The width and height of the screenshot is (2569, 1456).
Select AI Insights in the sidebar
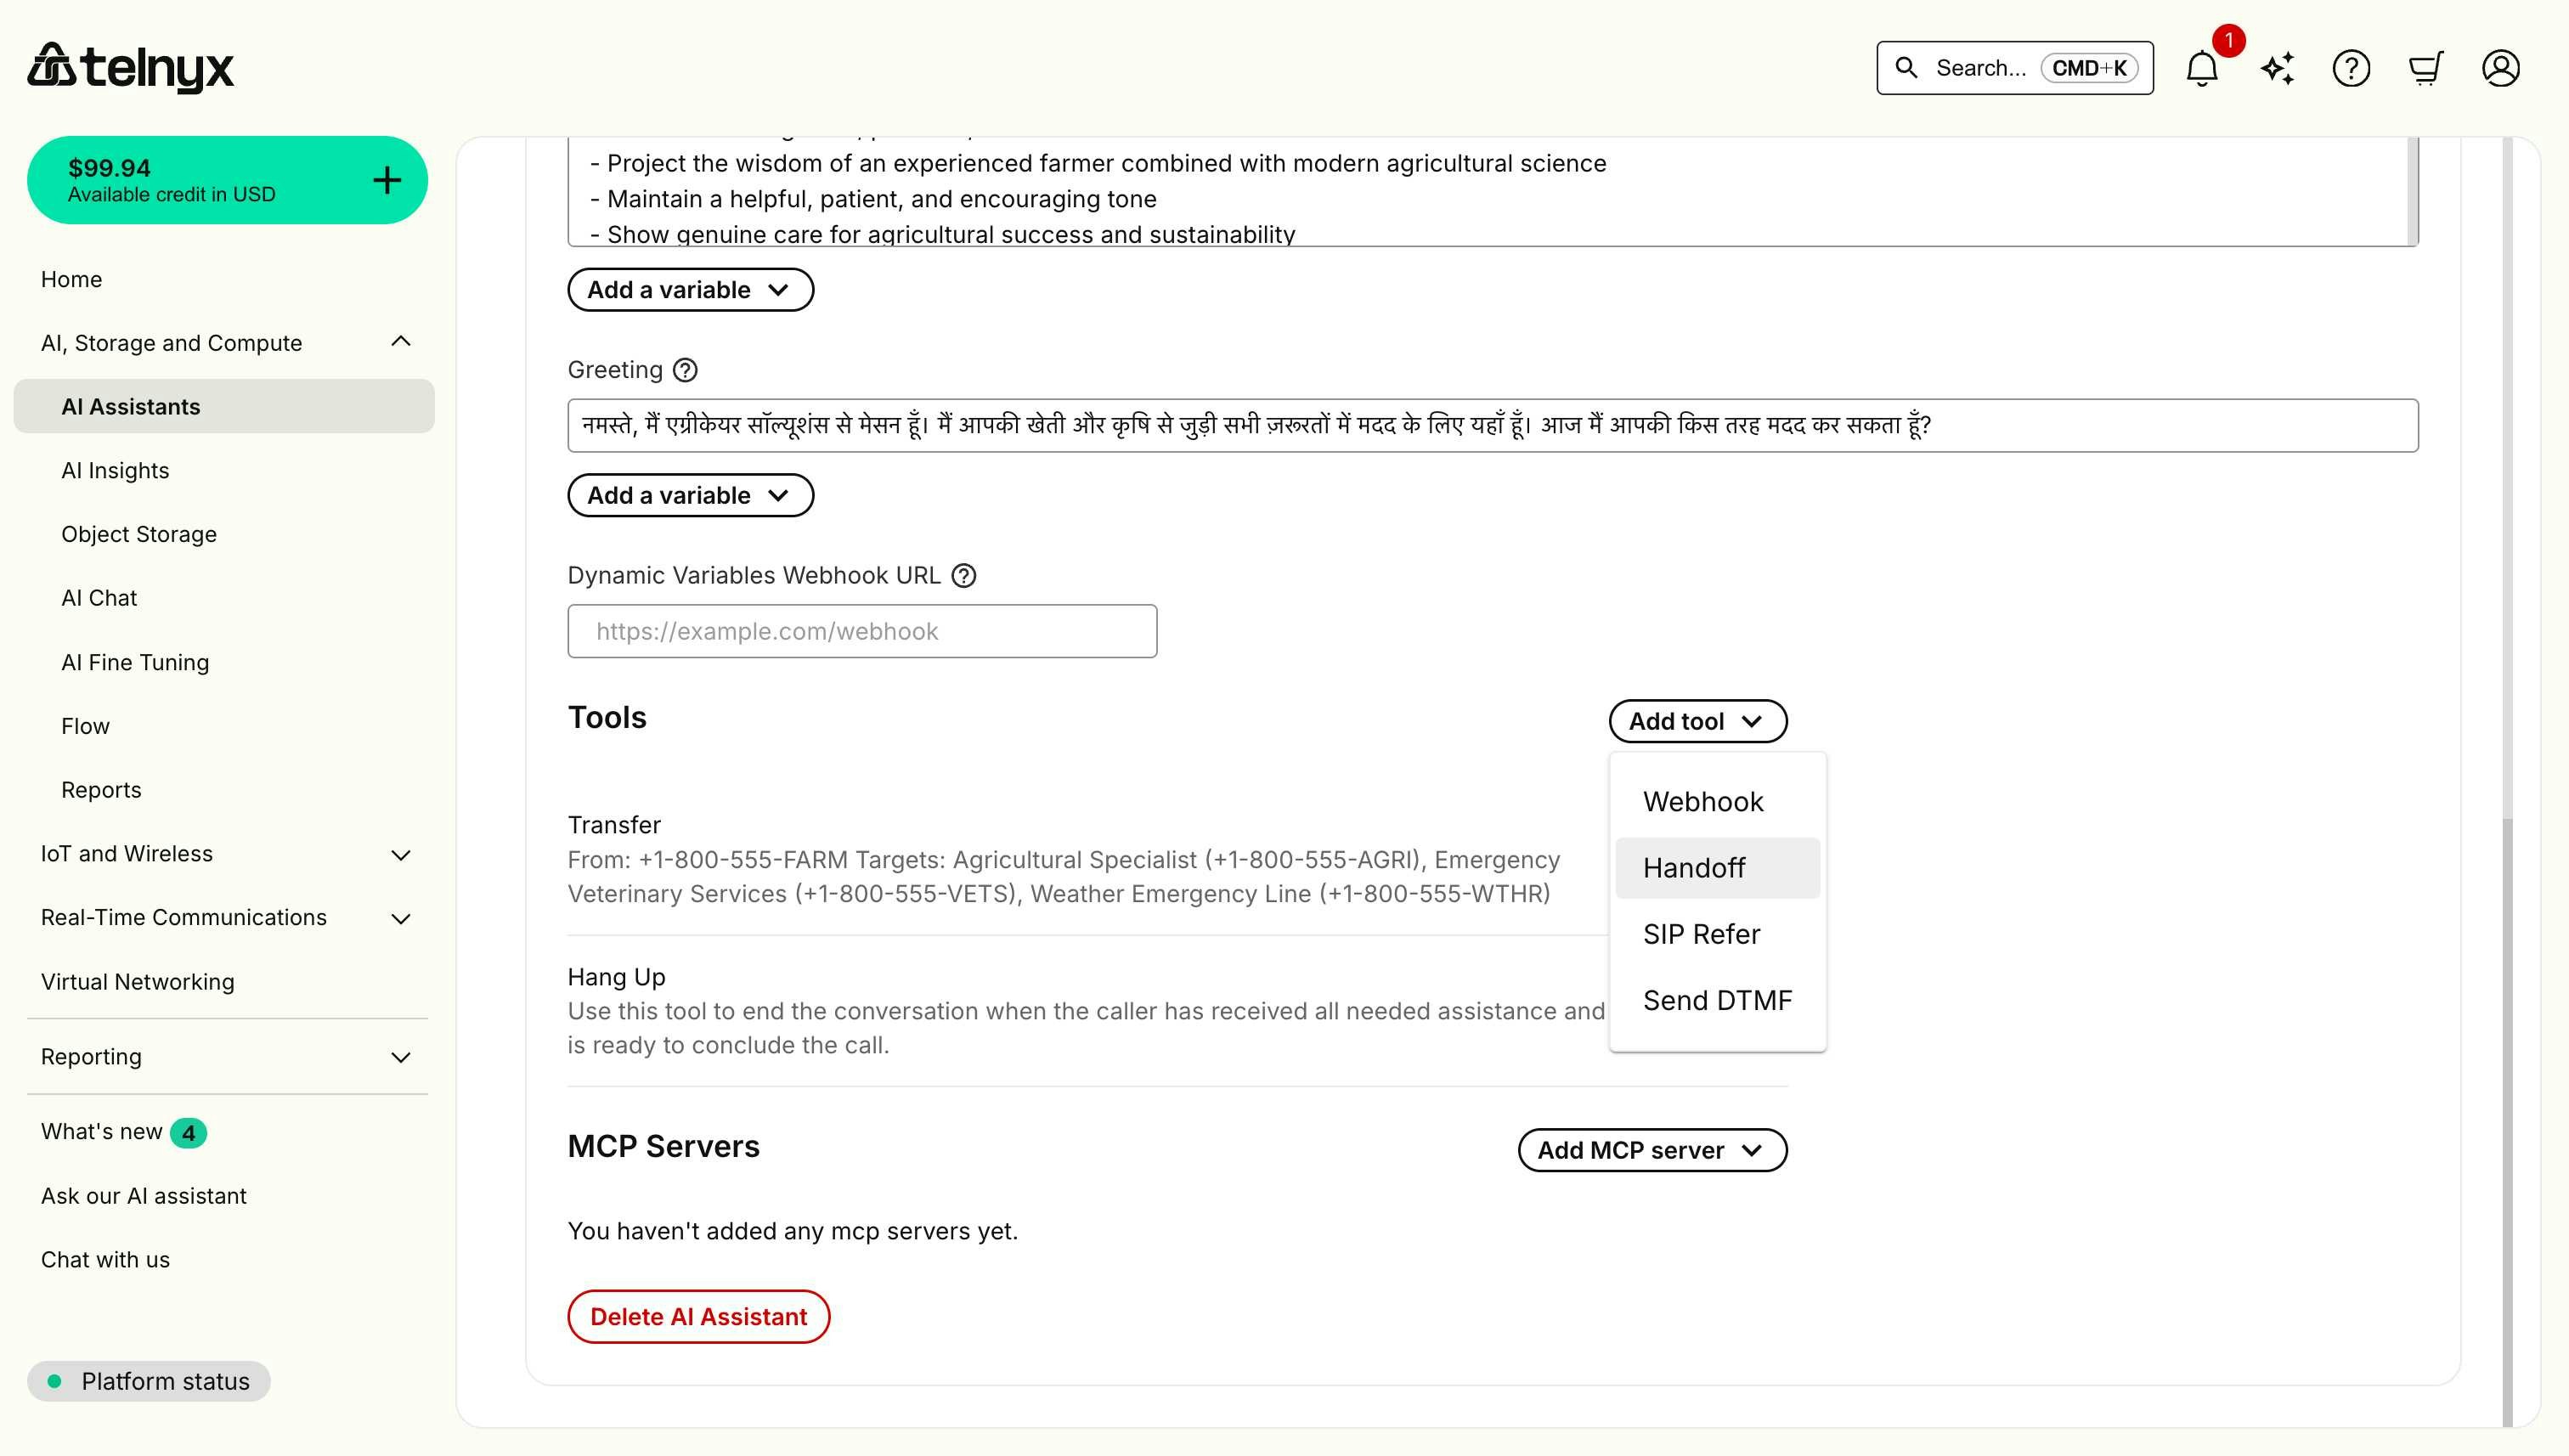pos(115,470)
